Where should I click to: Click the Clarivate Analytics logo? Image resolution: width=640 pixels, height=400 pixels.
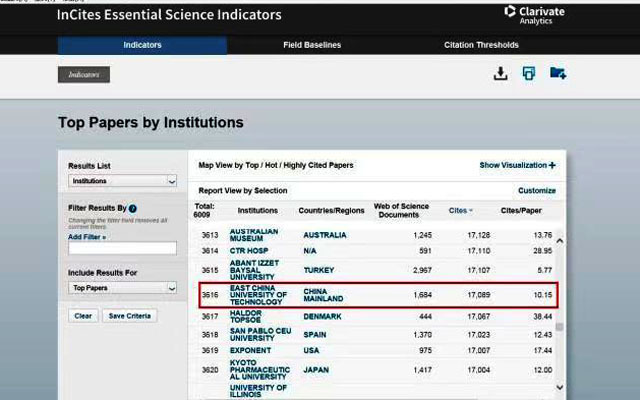coord(534,15)
